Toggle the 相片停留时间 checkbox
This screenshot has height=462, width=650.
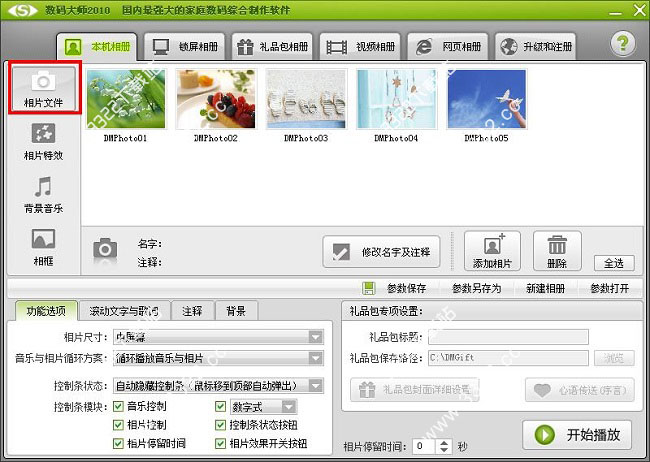click(x=119, y=443)
